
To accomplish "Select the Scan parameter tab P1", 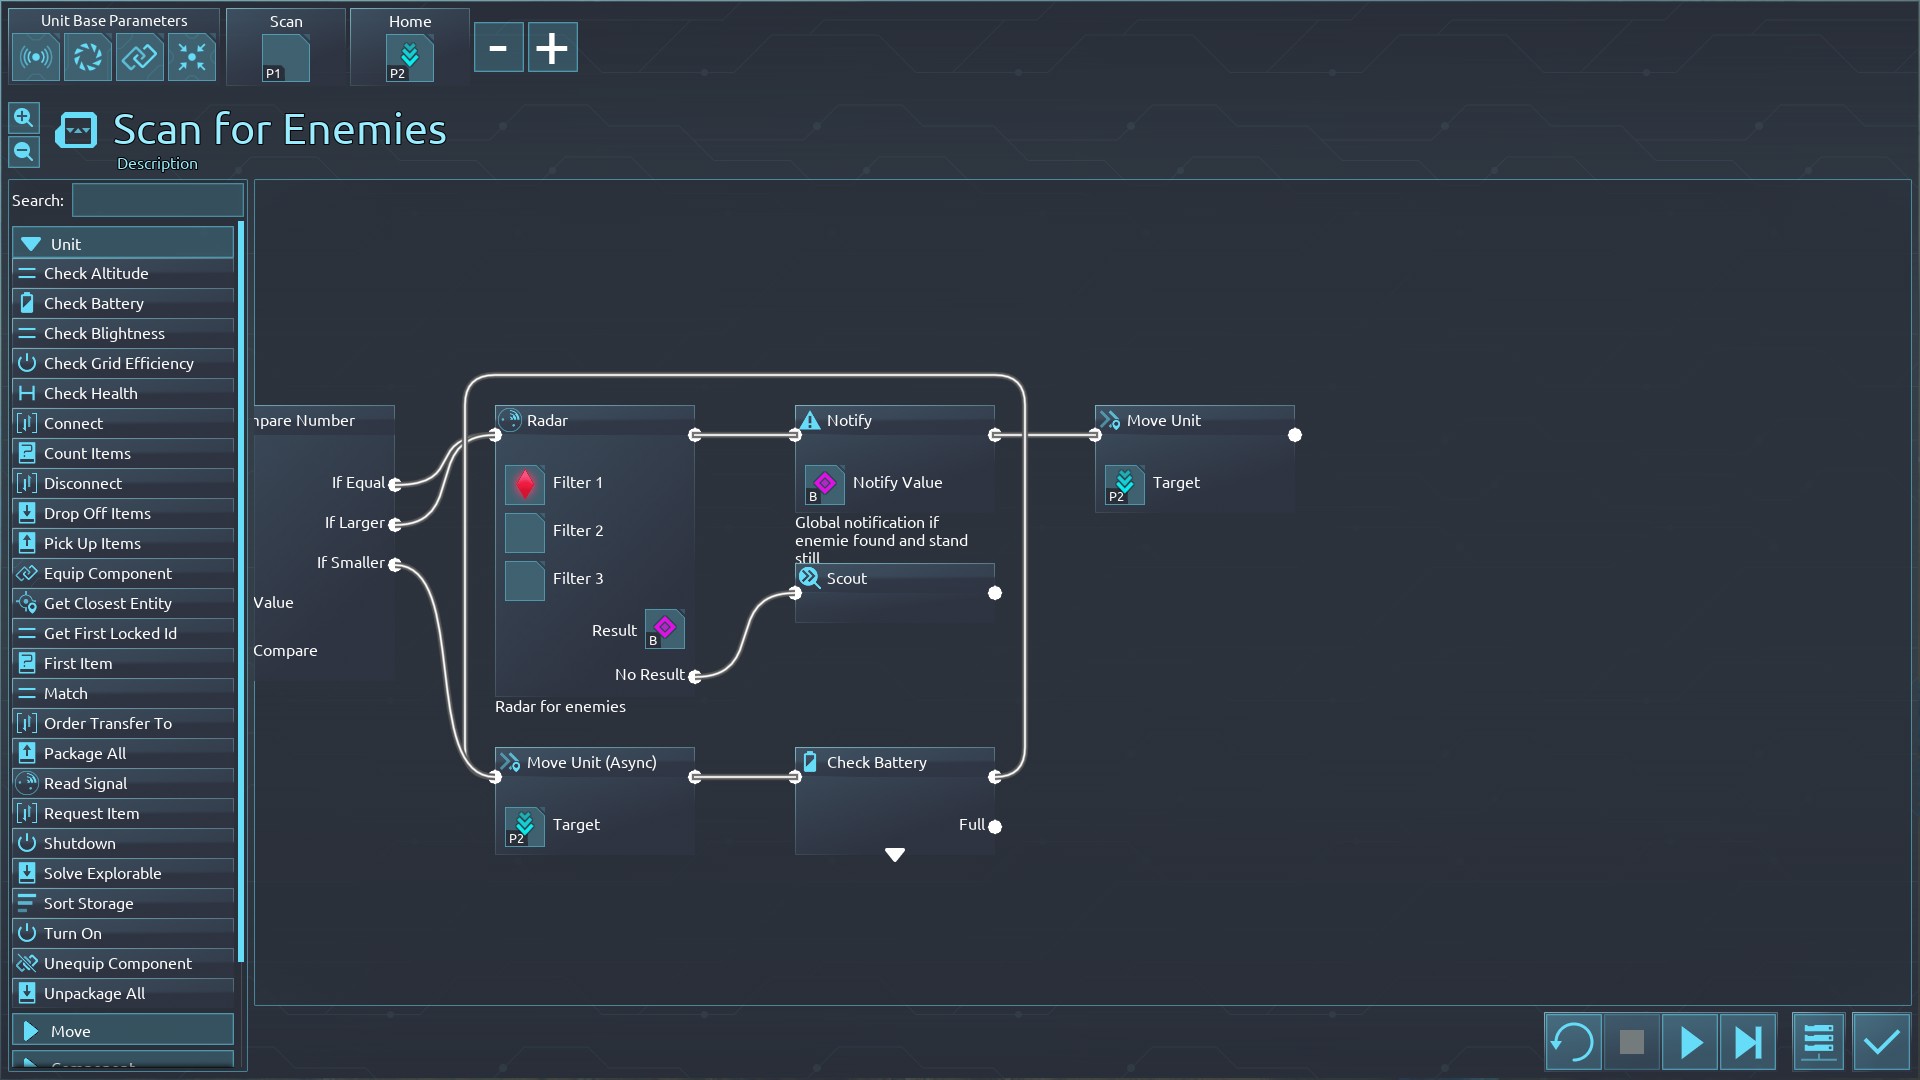I will click(x=285, y=57).
